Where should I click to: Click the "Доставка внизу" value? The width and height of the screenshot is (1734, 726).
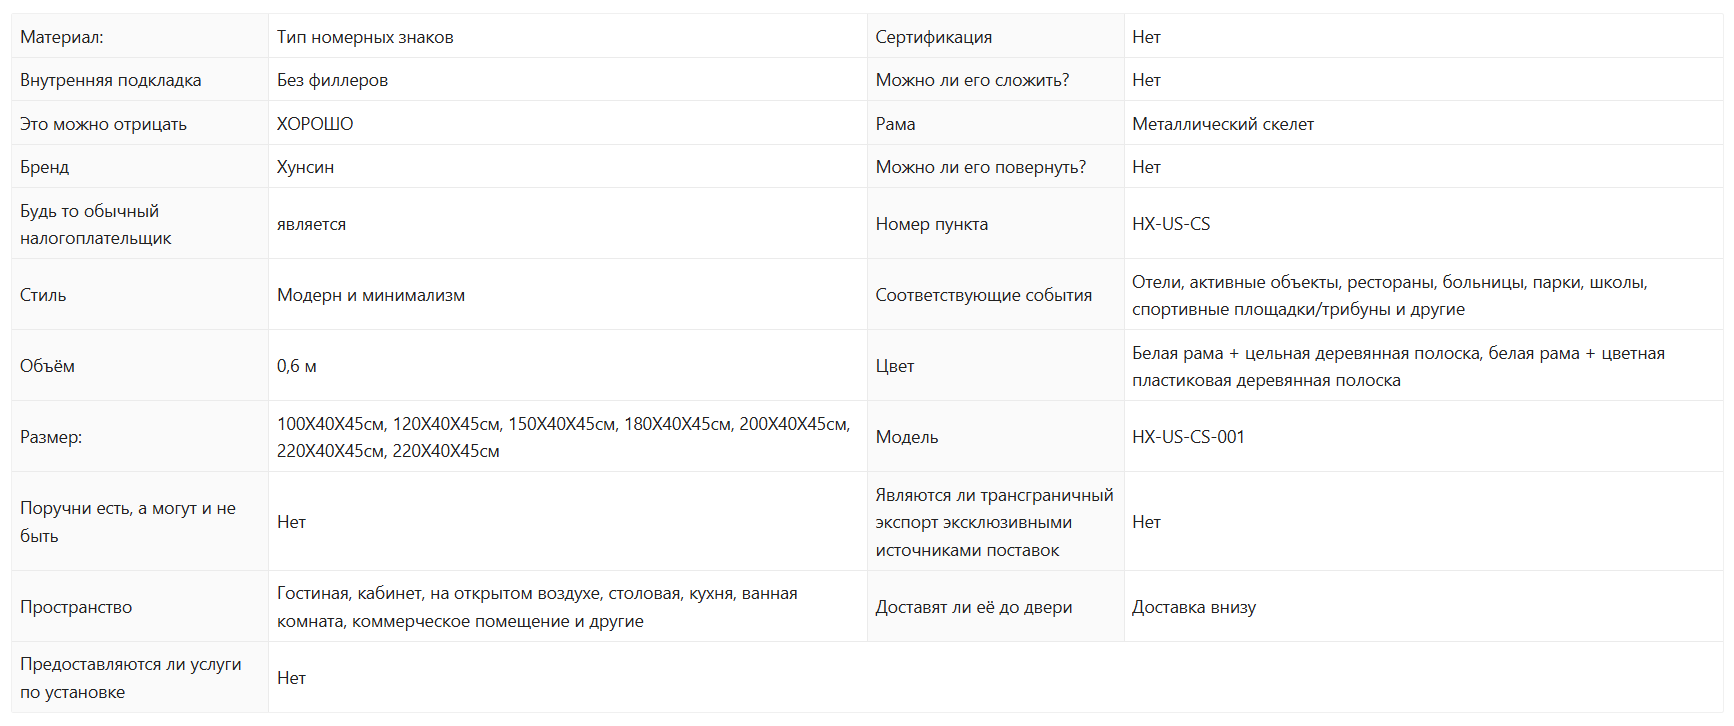point(1193,607)
